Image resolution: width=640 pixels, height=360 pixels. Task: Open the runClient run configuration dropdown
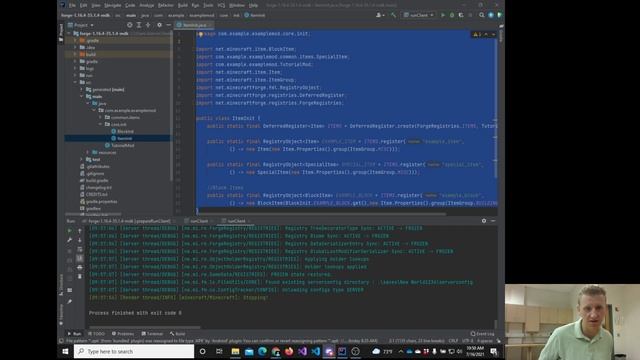pos(418,15)
